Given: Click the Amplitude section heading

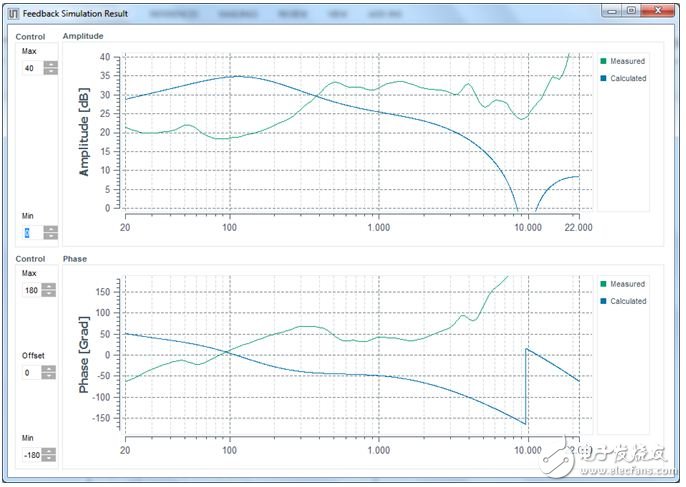Looking at the screenshot, I should tap(83, 36).
